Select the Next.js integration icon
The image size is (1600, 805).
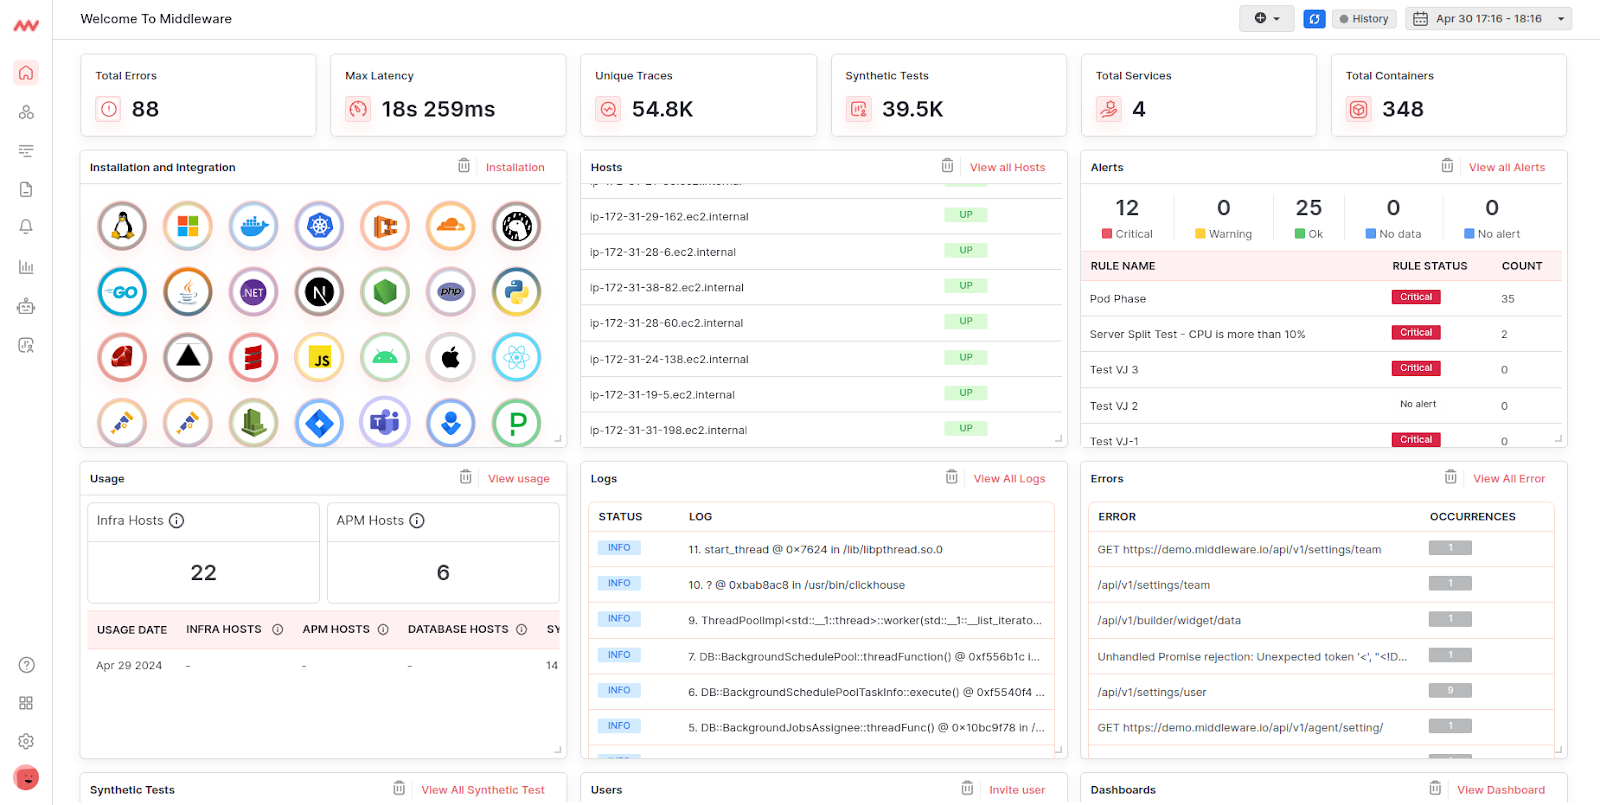click(x=319, y=292)
